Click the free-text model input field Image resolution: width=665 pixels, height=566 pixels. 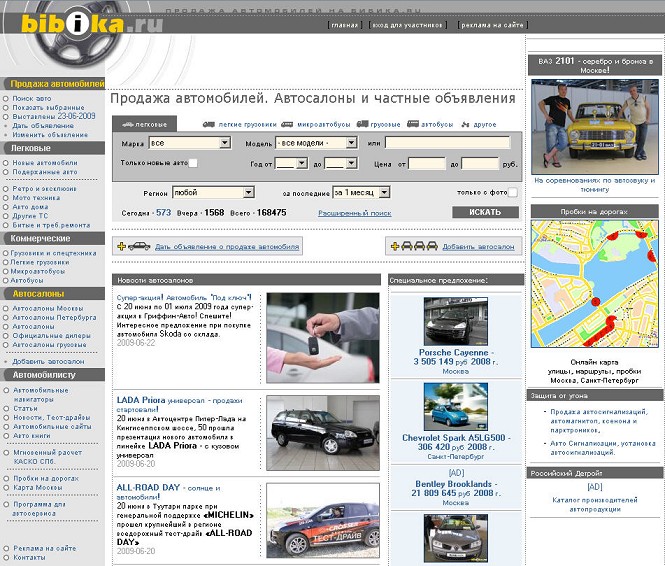[447, 143]
